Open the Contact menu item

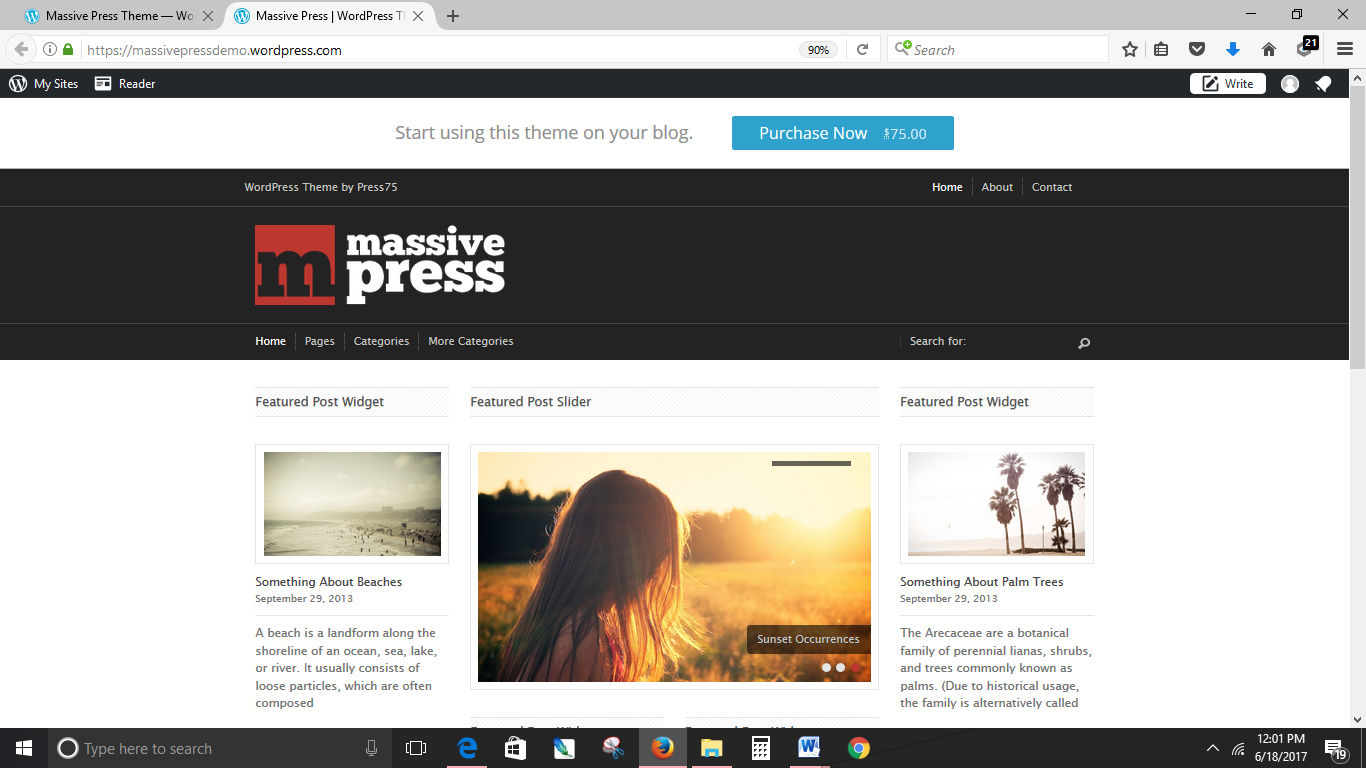pos(1051,187)
